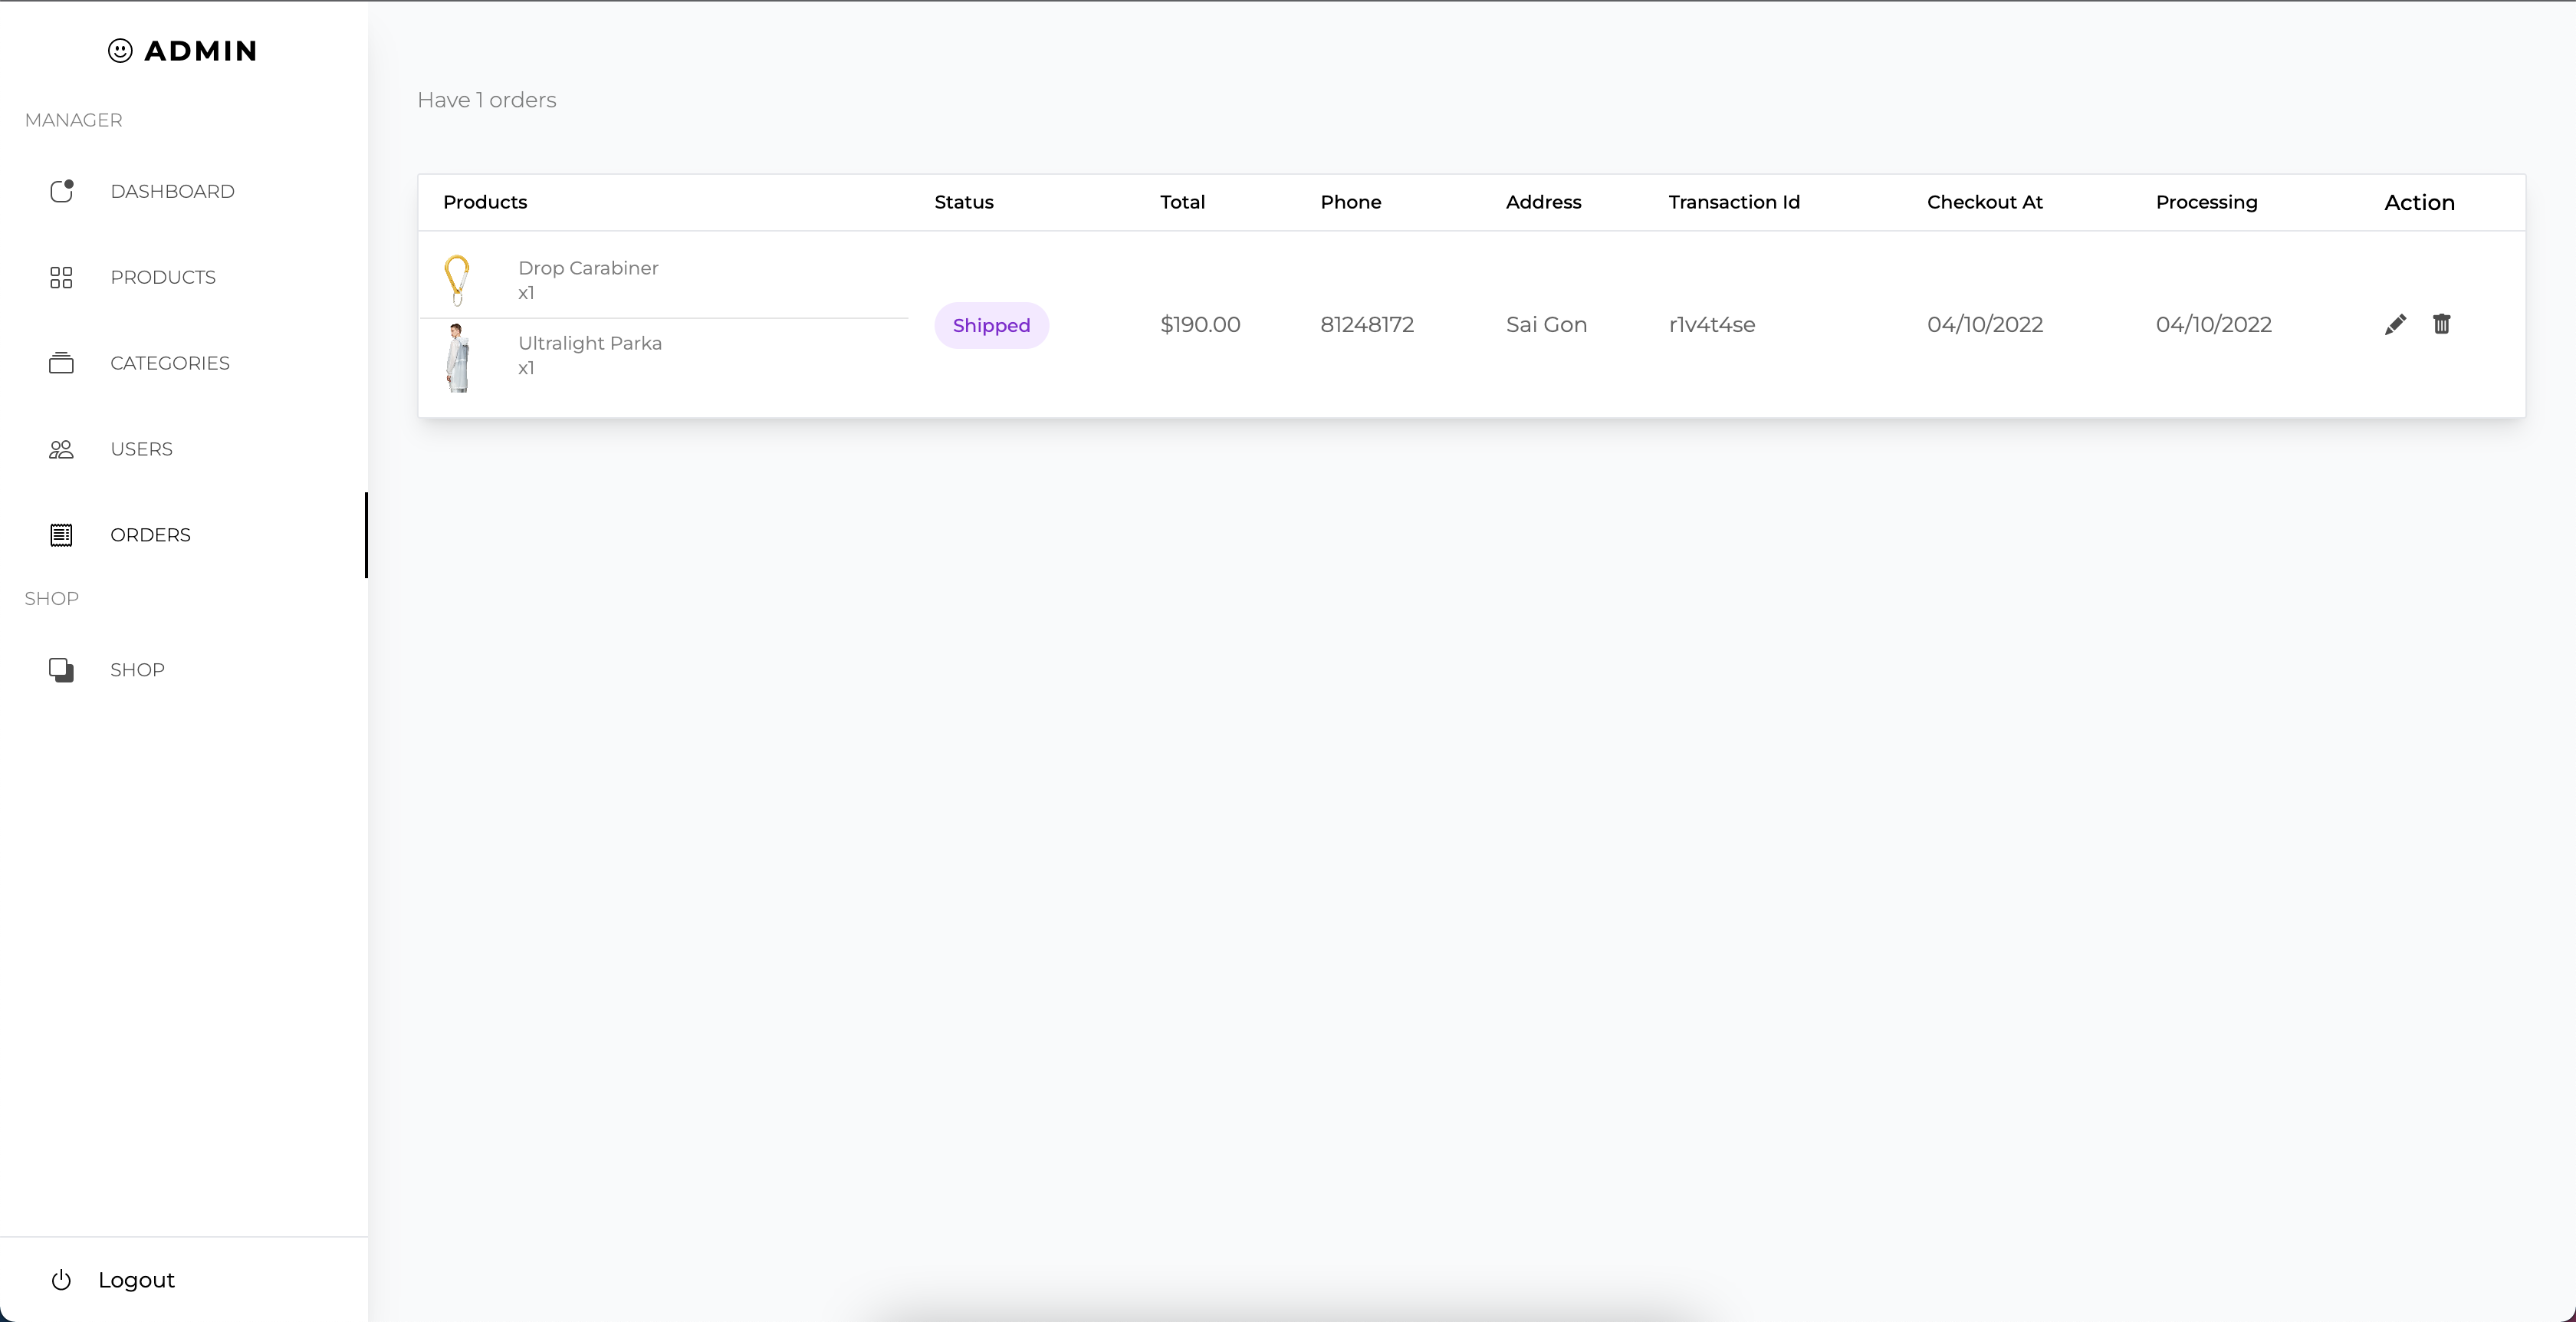
Task: Click the Categories stack icon
Action: tap(61, 363)
